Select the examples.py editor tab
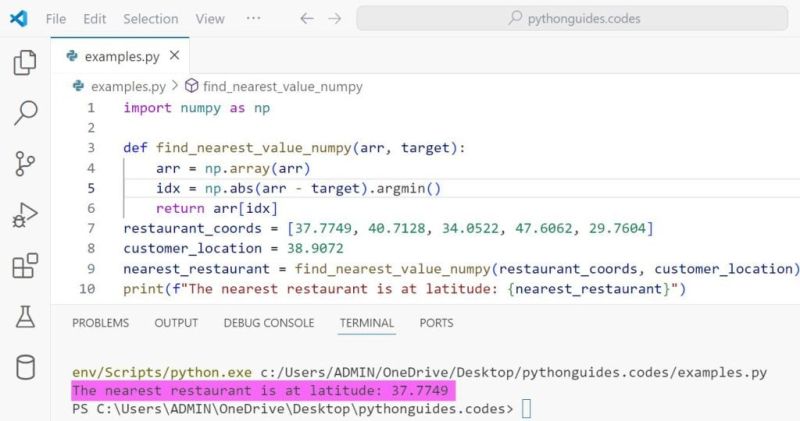 [x=120, y=56]
